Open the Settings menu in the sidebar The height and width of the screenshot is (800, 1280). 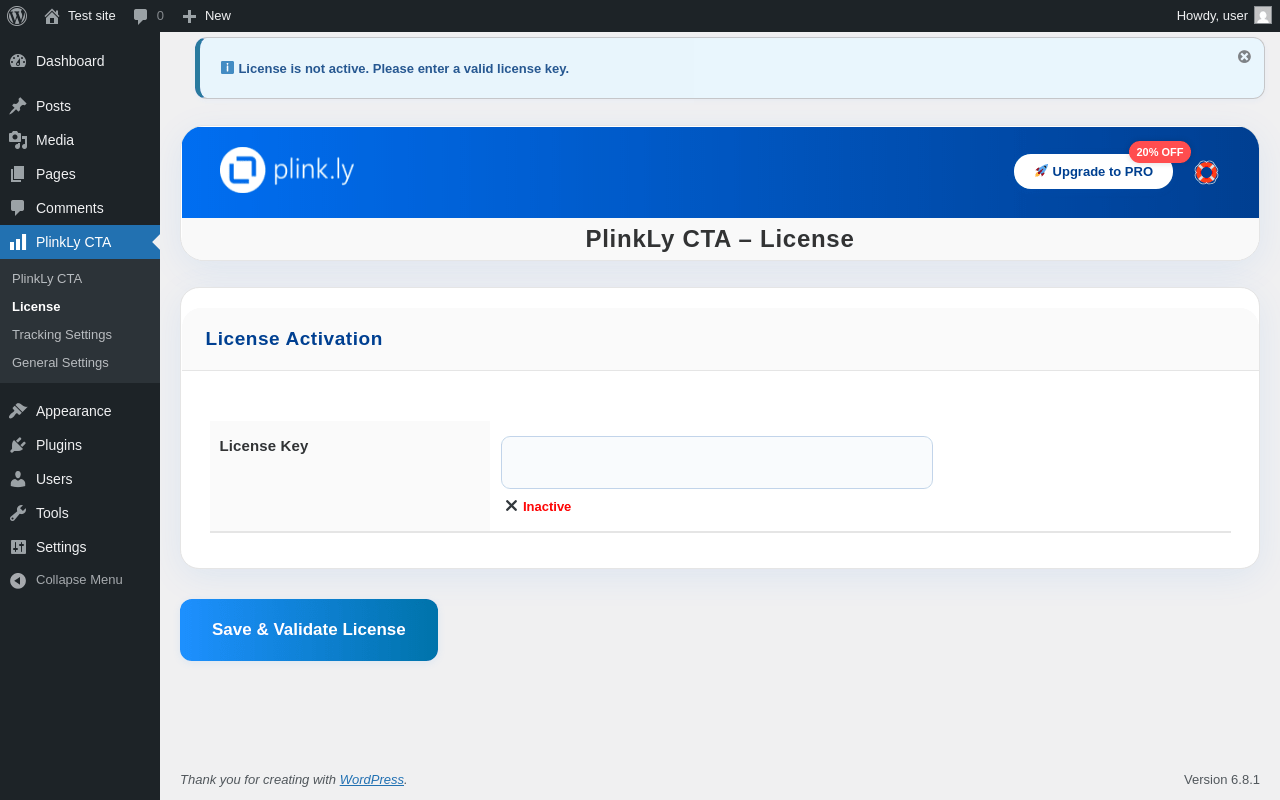tap(80, 547)
